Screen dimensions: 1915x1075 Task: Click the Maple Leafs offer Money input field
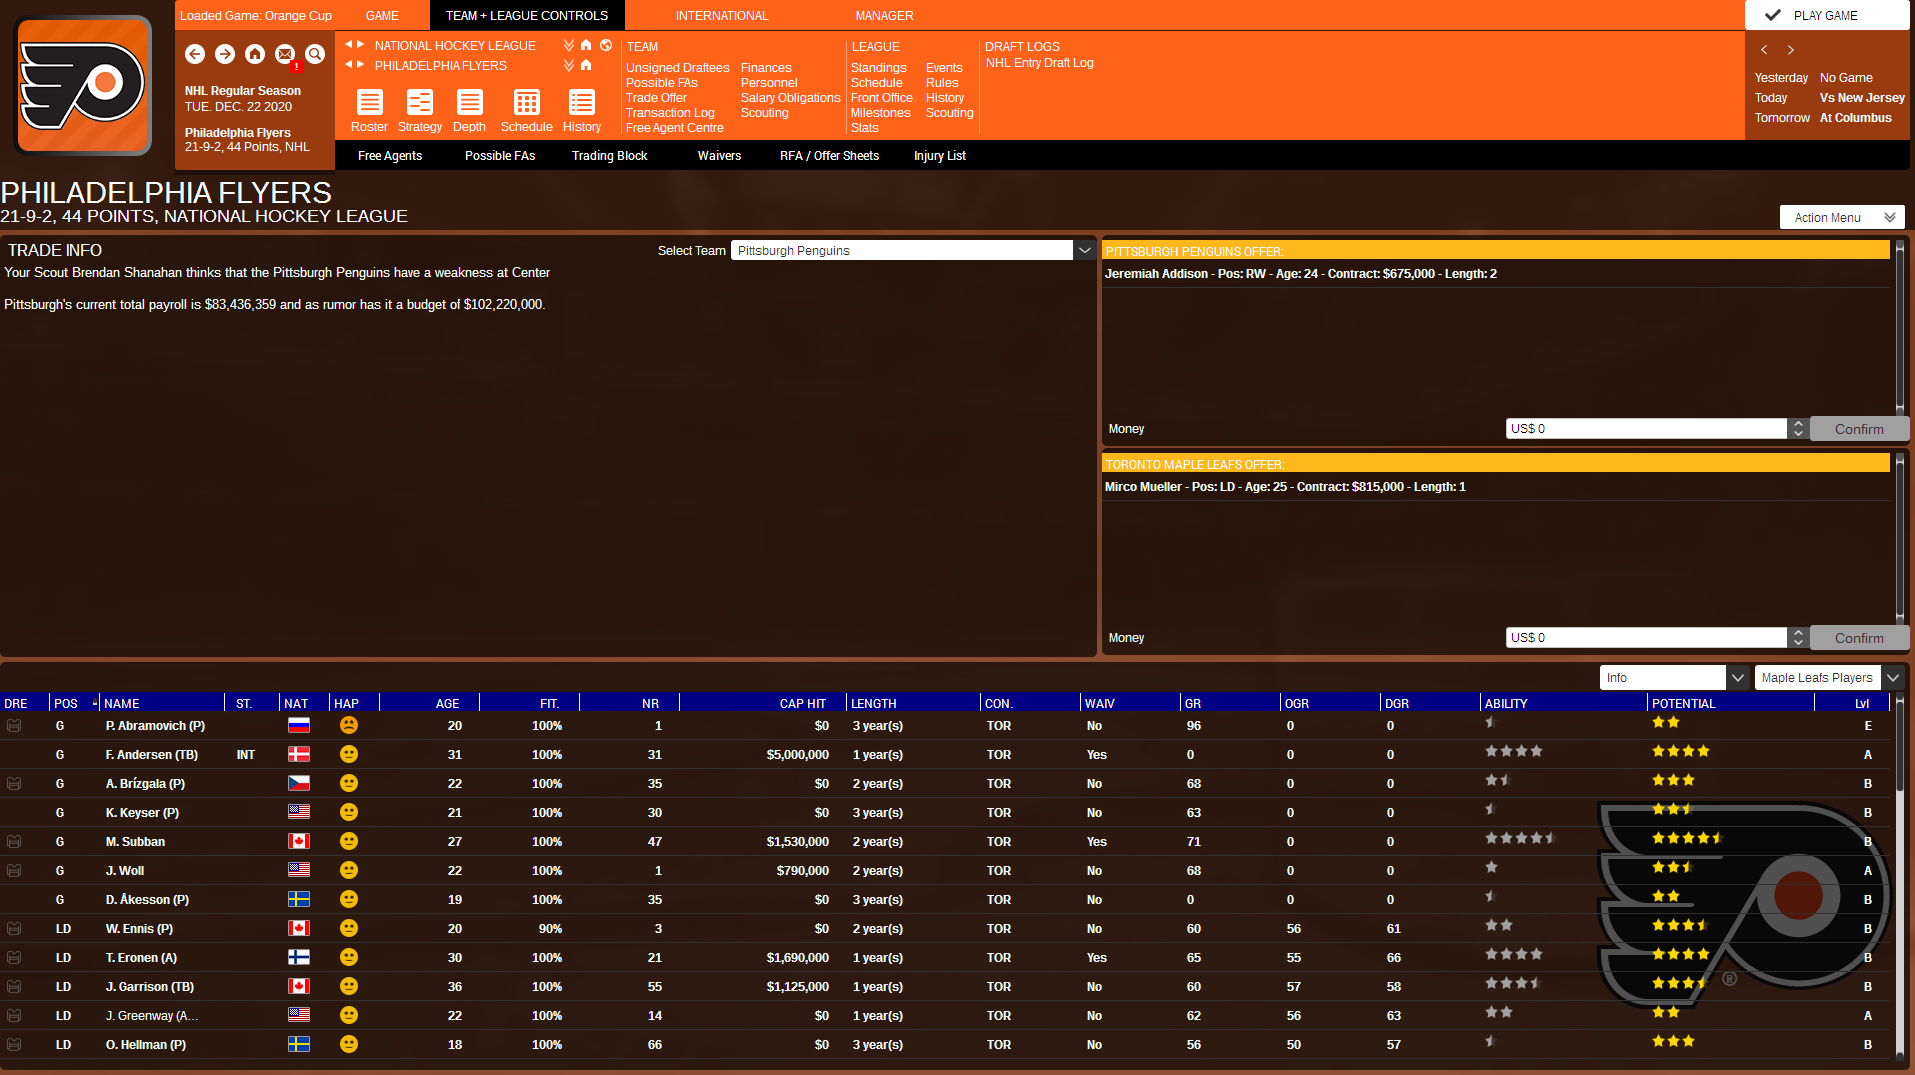1646,637
